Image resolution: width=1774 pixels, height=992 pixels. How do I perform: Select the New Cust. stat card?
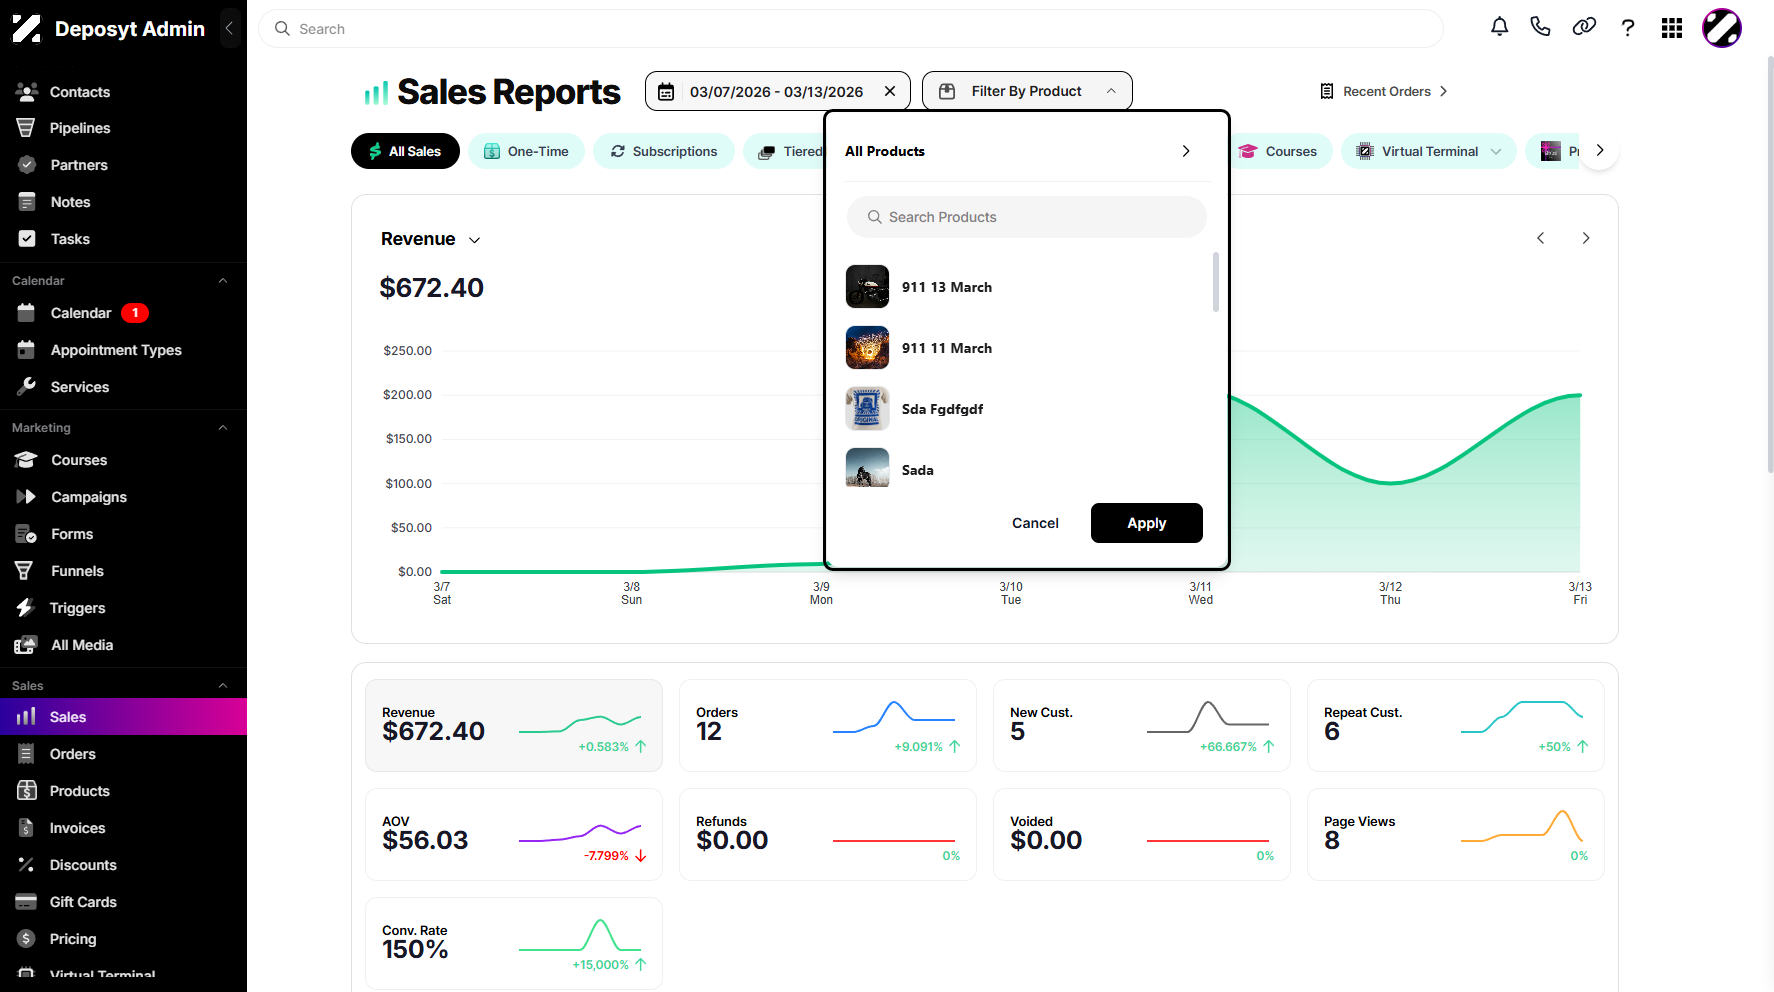(x=1142, y=725)
